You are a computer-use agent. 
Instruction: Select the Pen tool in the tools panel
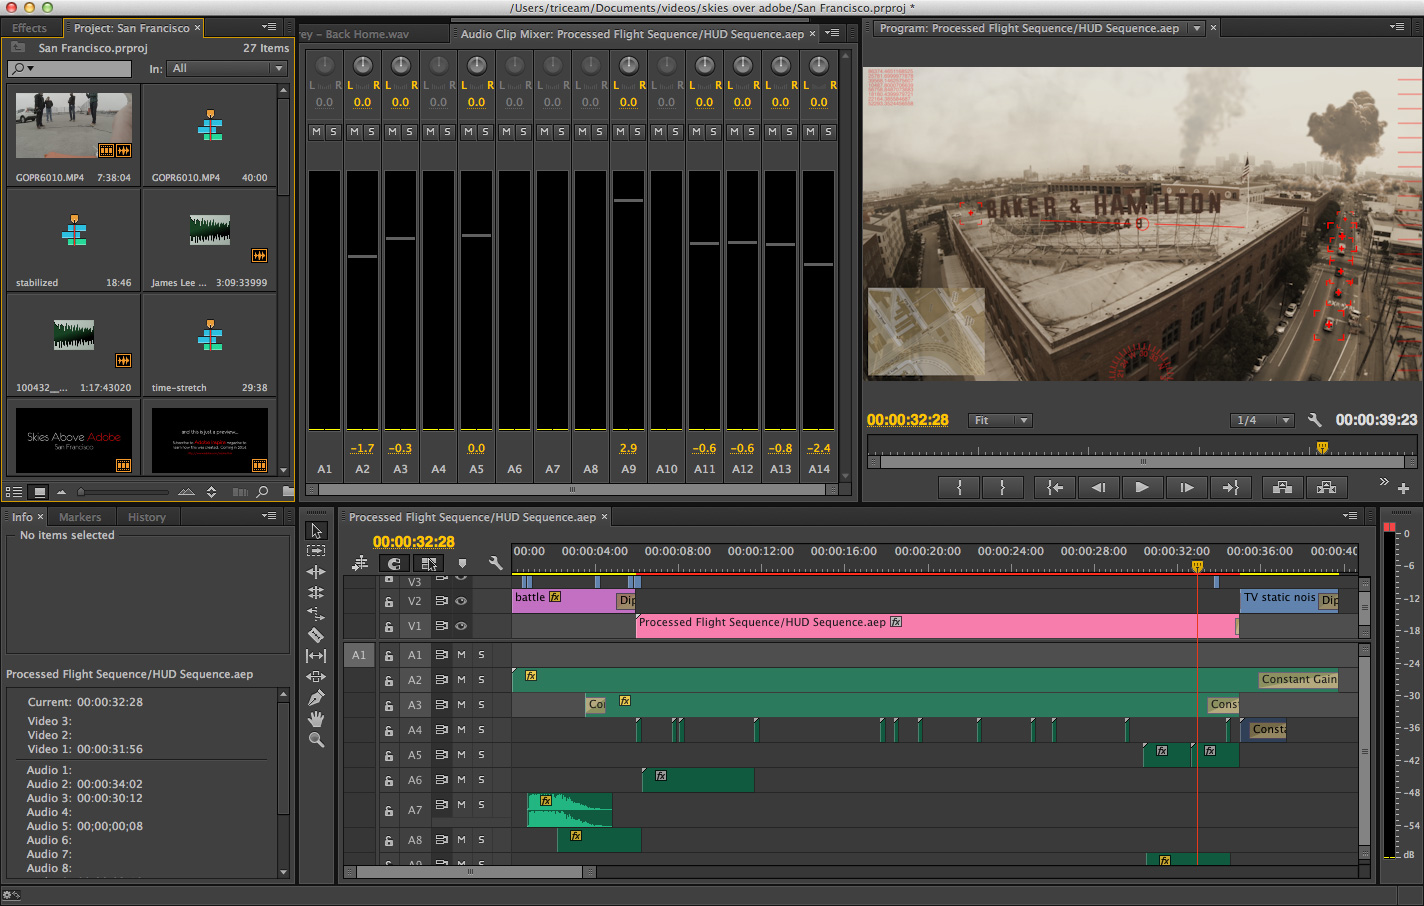tap(316, 698)
